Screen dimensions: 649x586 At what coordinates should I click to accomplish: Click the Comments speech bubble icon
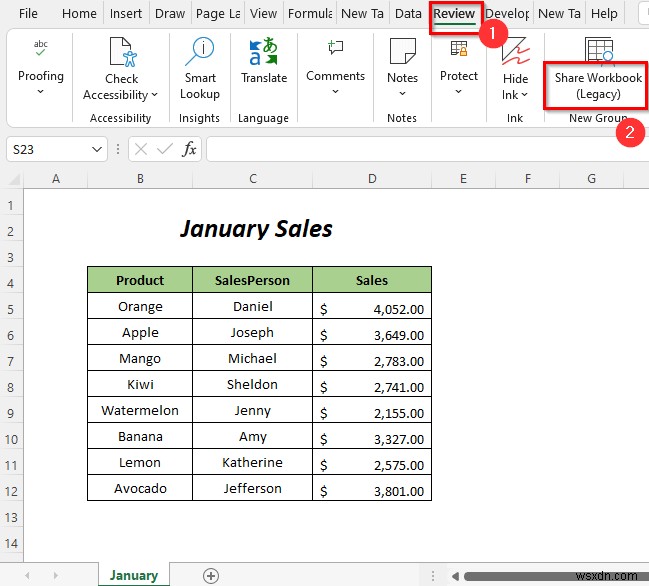335,48
